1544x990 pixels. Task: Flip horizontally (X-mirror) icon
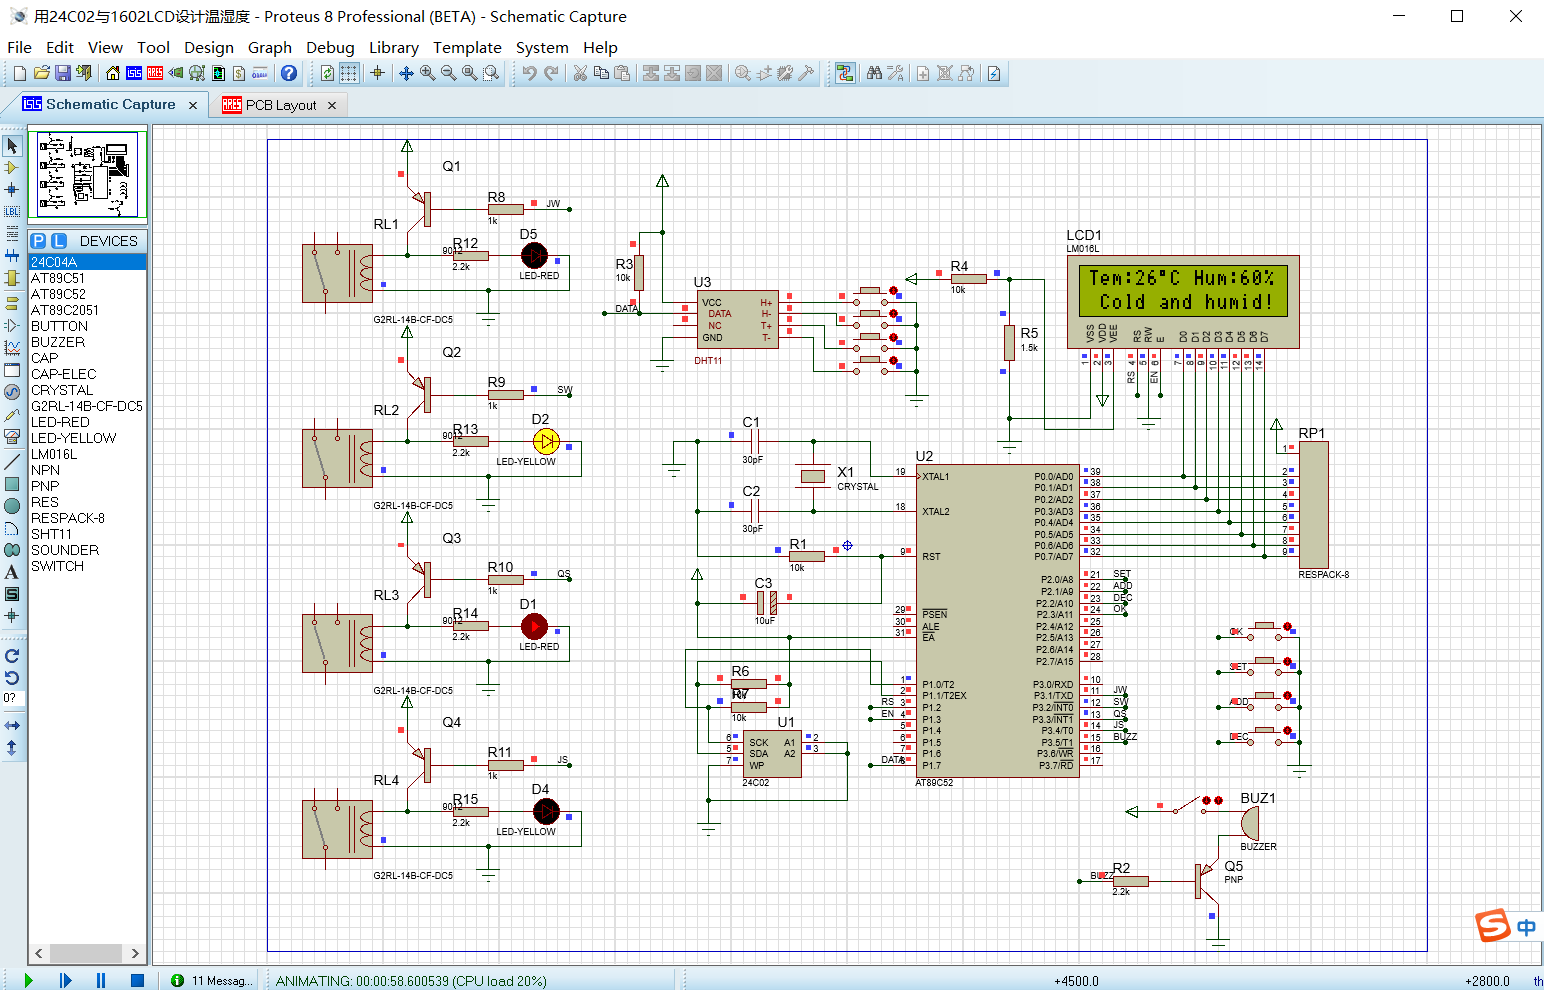pos(12,725)
